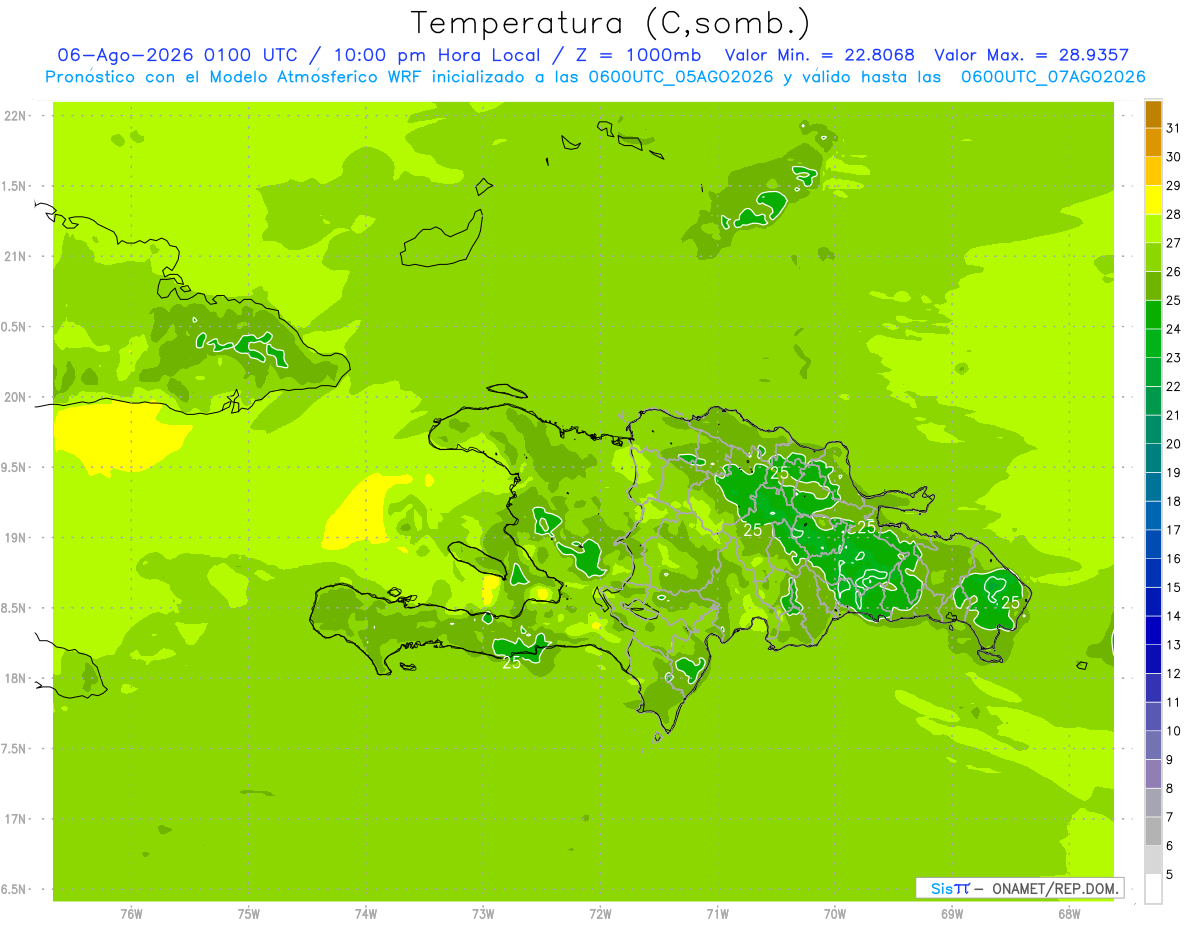
Task: Click the date text '06-Ago-2026 0100 UTC'
Action: click(177, 55)
